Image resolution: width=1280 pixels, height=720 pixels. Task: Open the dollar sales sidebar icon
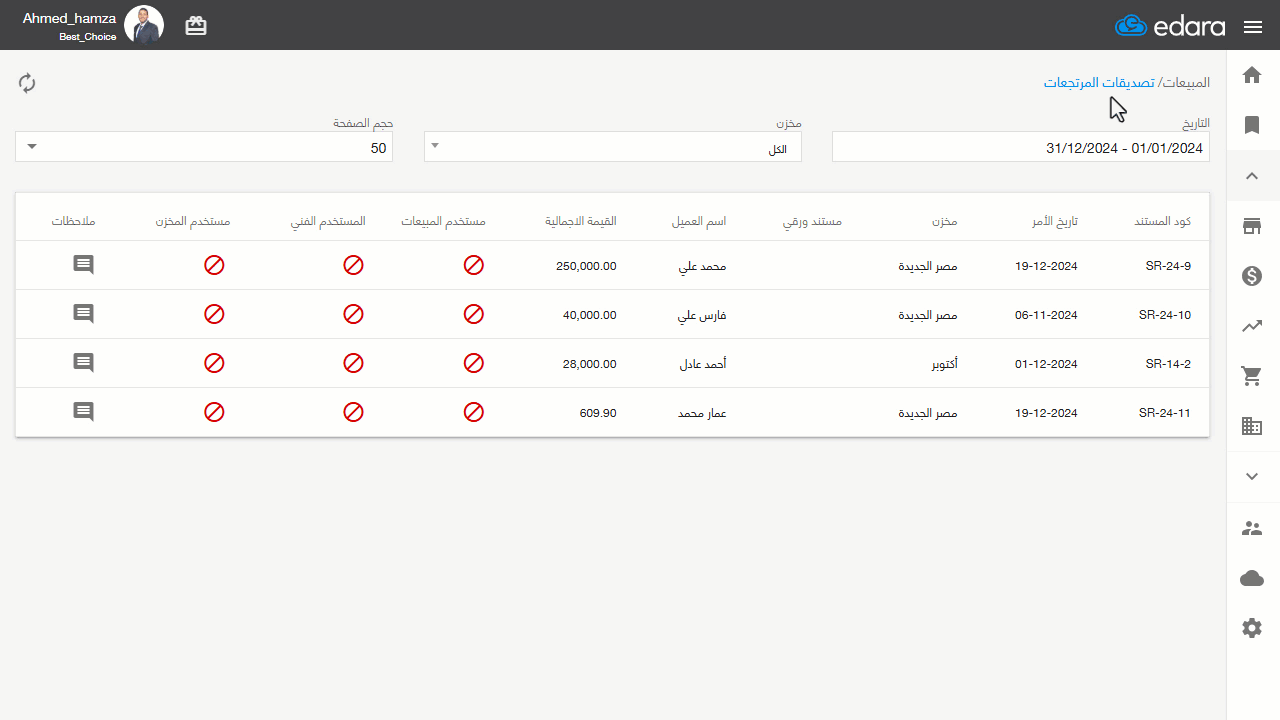[x=1252, y=276]
